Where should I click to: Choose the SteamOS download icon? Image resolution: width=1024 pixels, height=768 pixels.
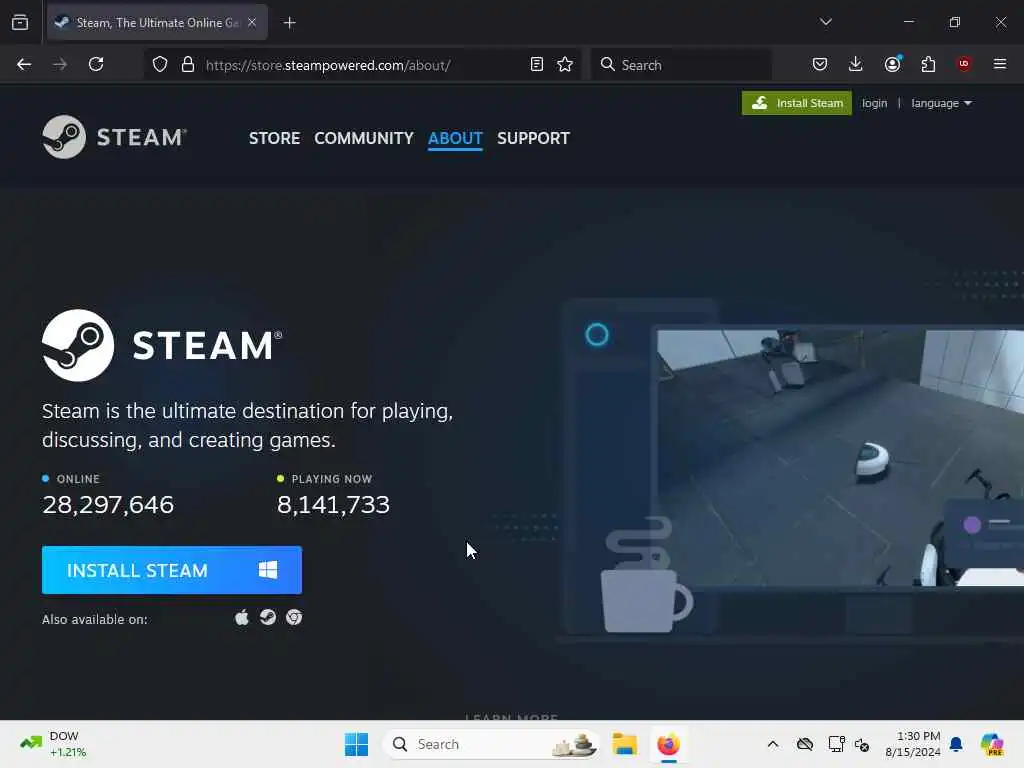point(268,618)
